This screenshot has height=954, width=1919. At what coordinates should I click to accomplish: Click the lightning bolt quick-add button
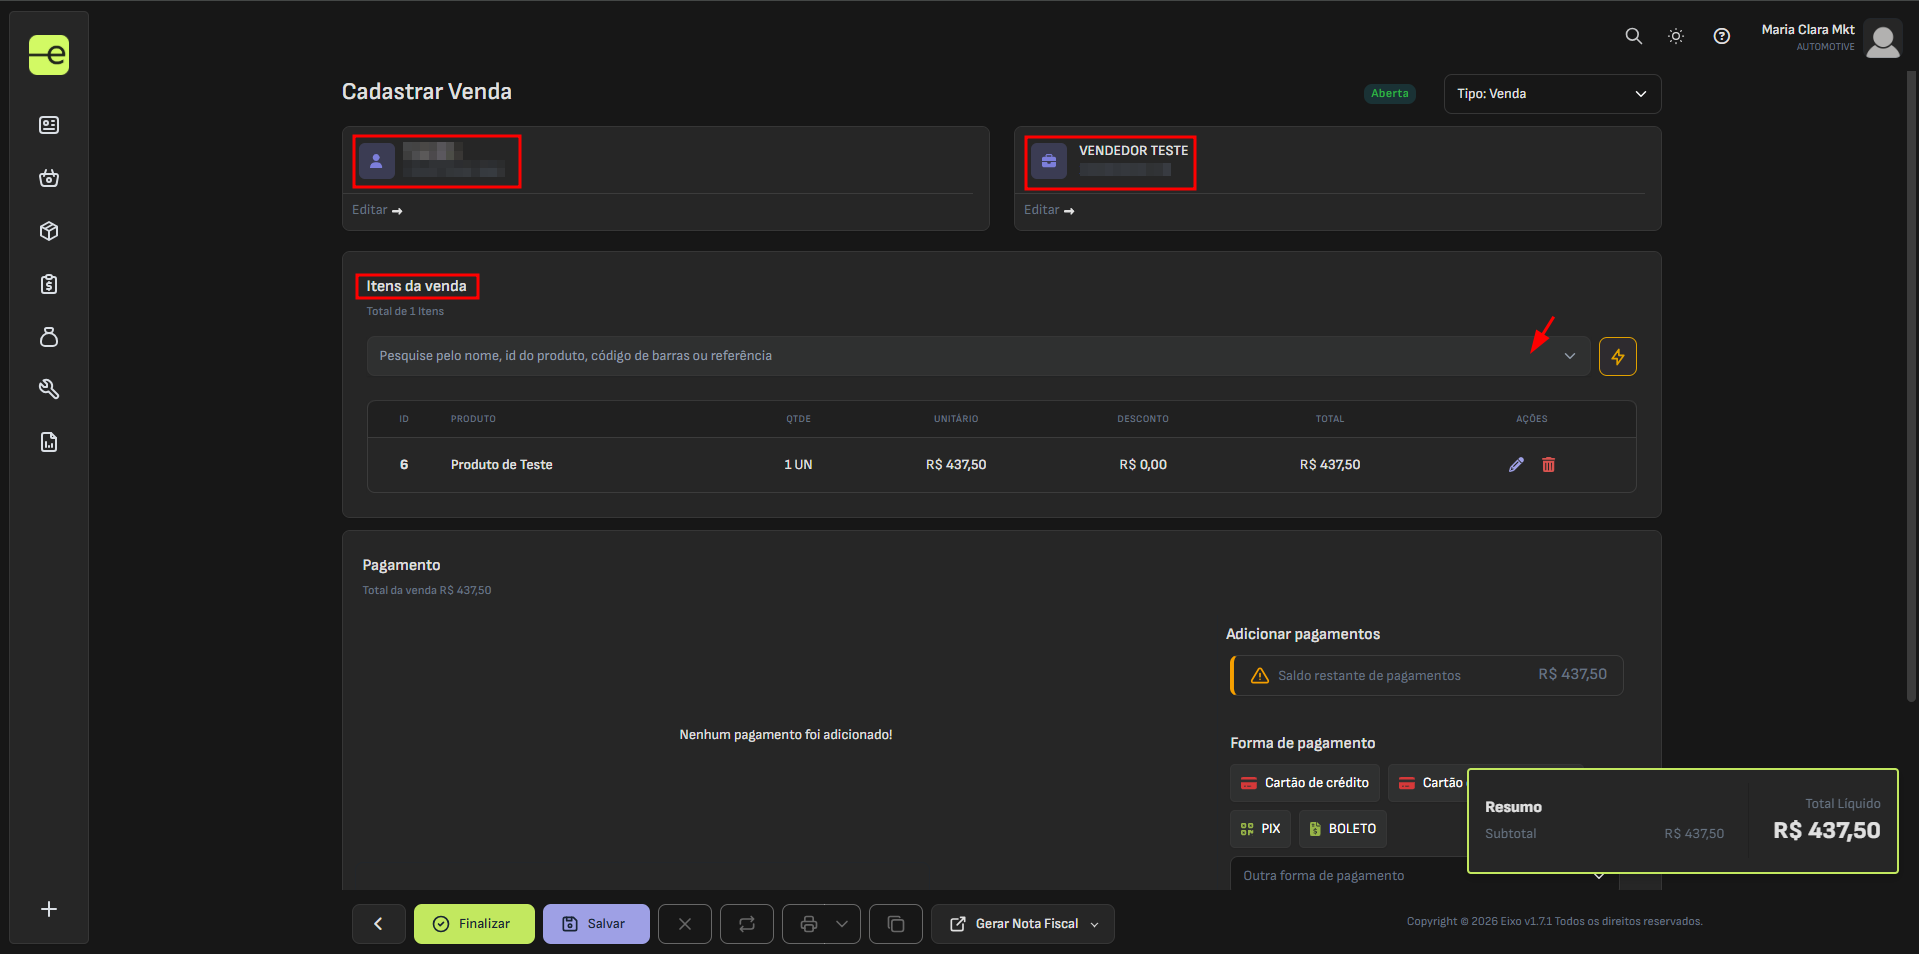tap(1617, 356)
